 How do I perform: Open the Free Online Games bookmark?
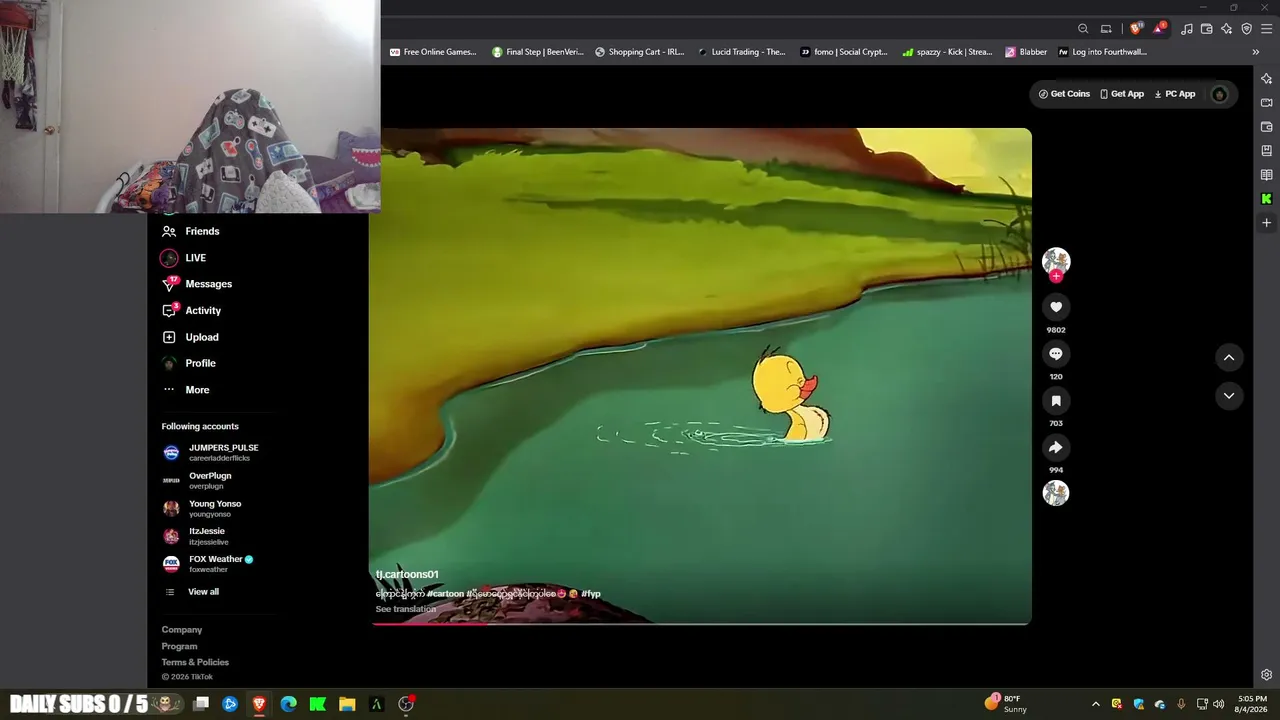pyautogui.click(x=433, y=52)
